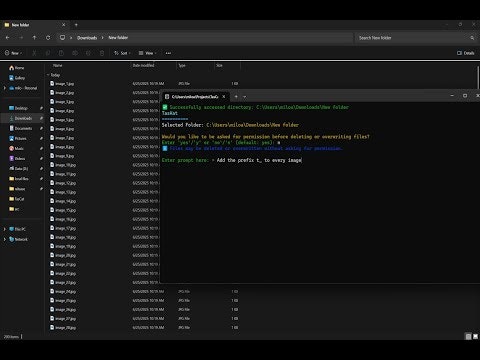Viewport: 480px width, 360px height.
Task: Expand the Network tree node
Action: click(x=5, y=239)
